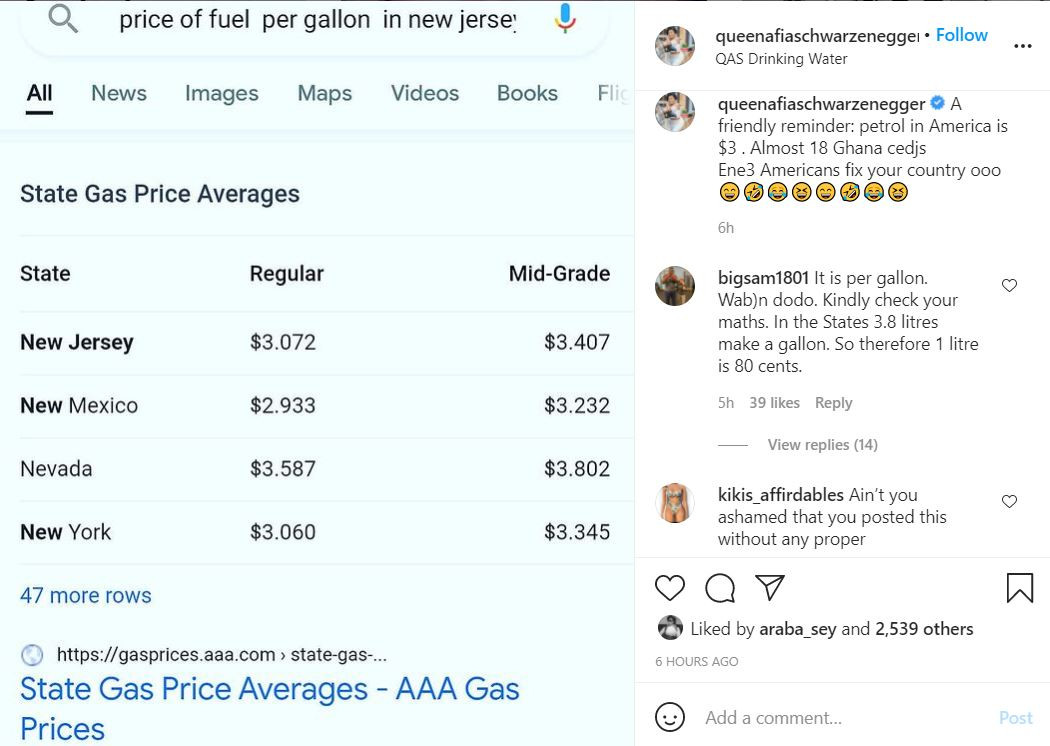The width and height of the screenshot is (1050, 746).
Task: Toggle like on kikis_affirdables' comment heart
Action: click(x=1009, y=502)
